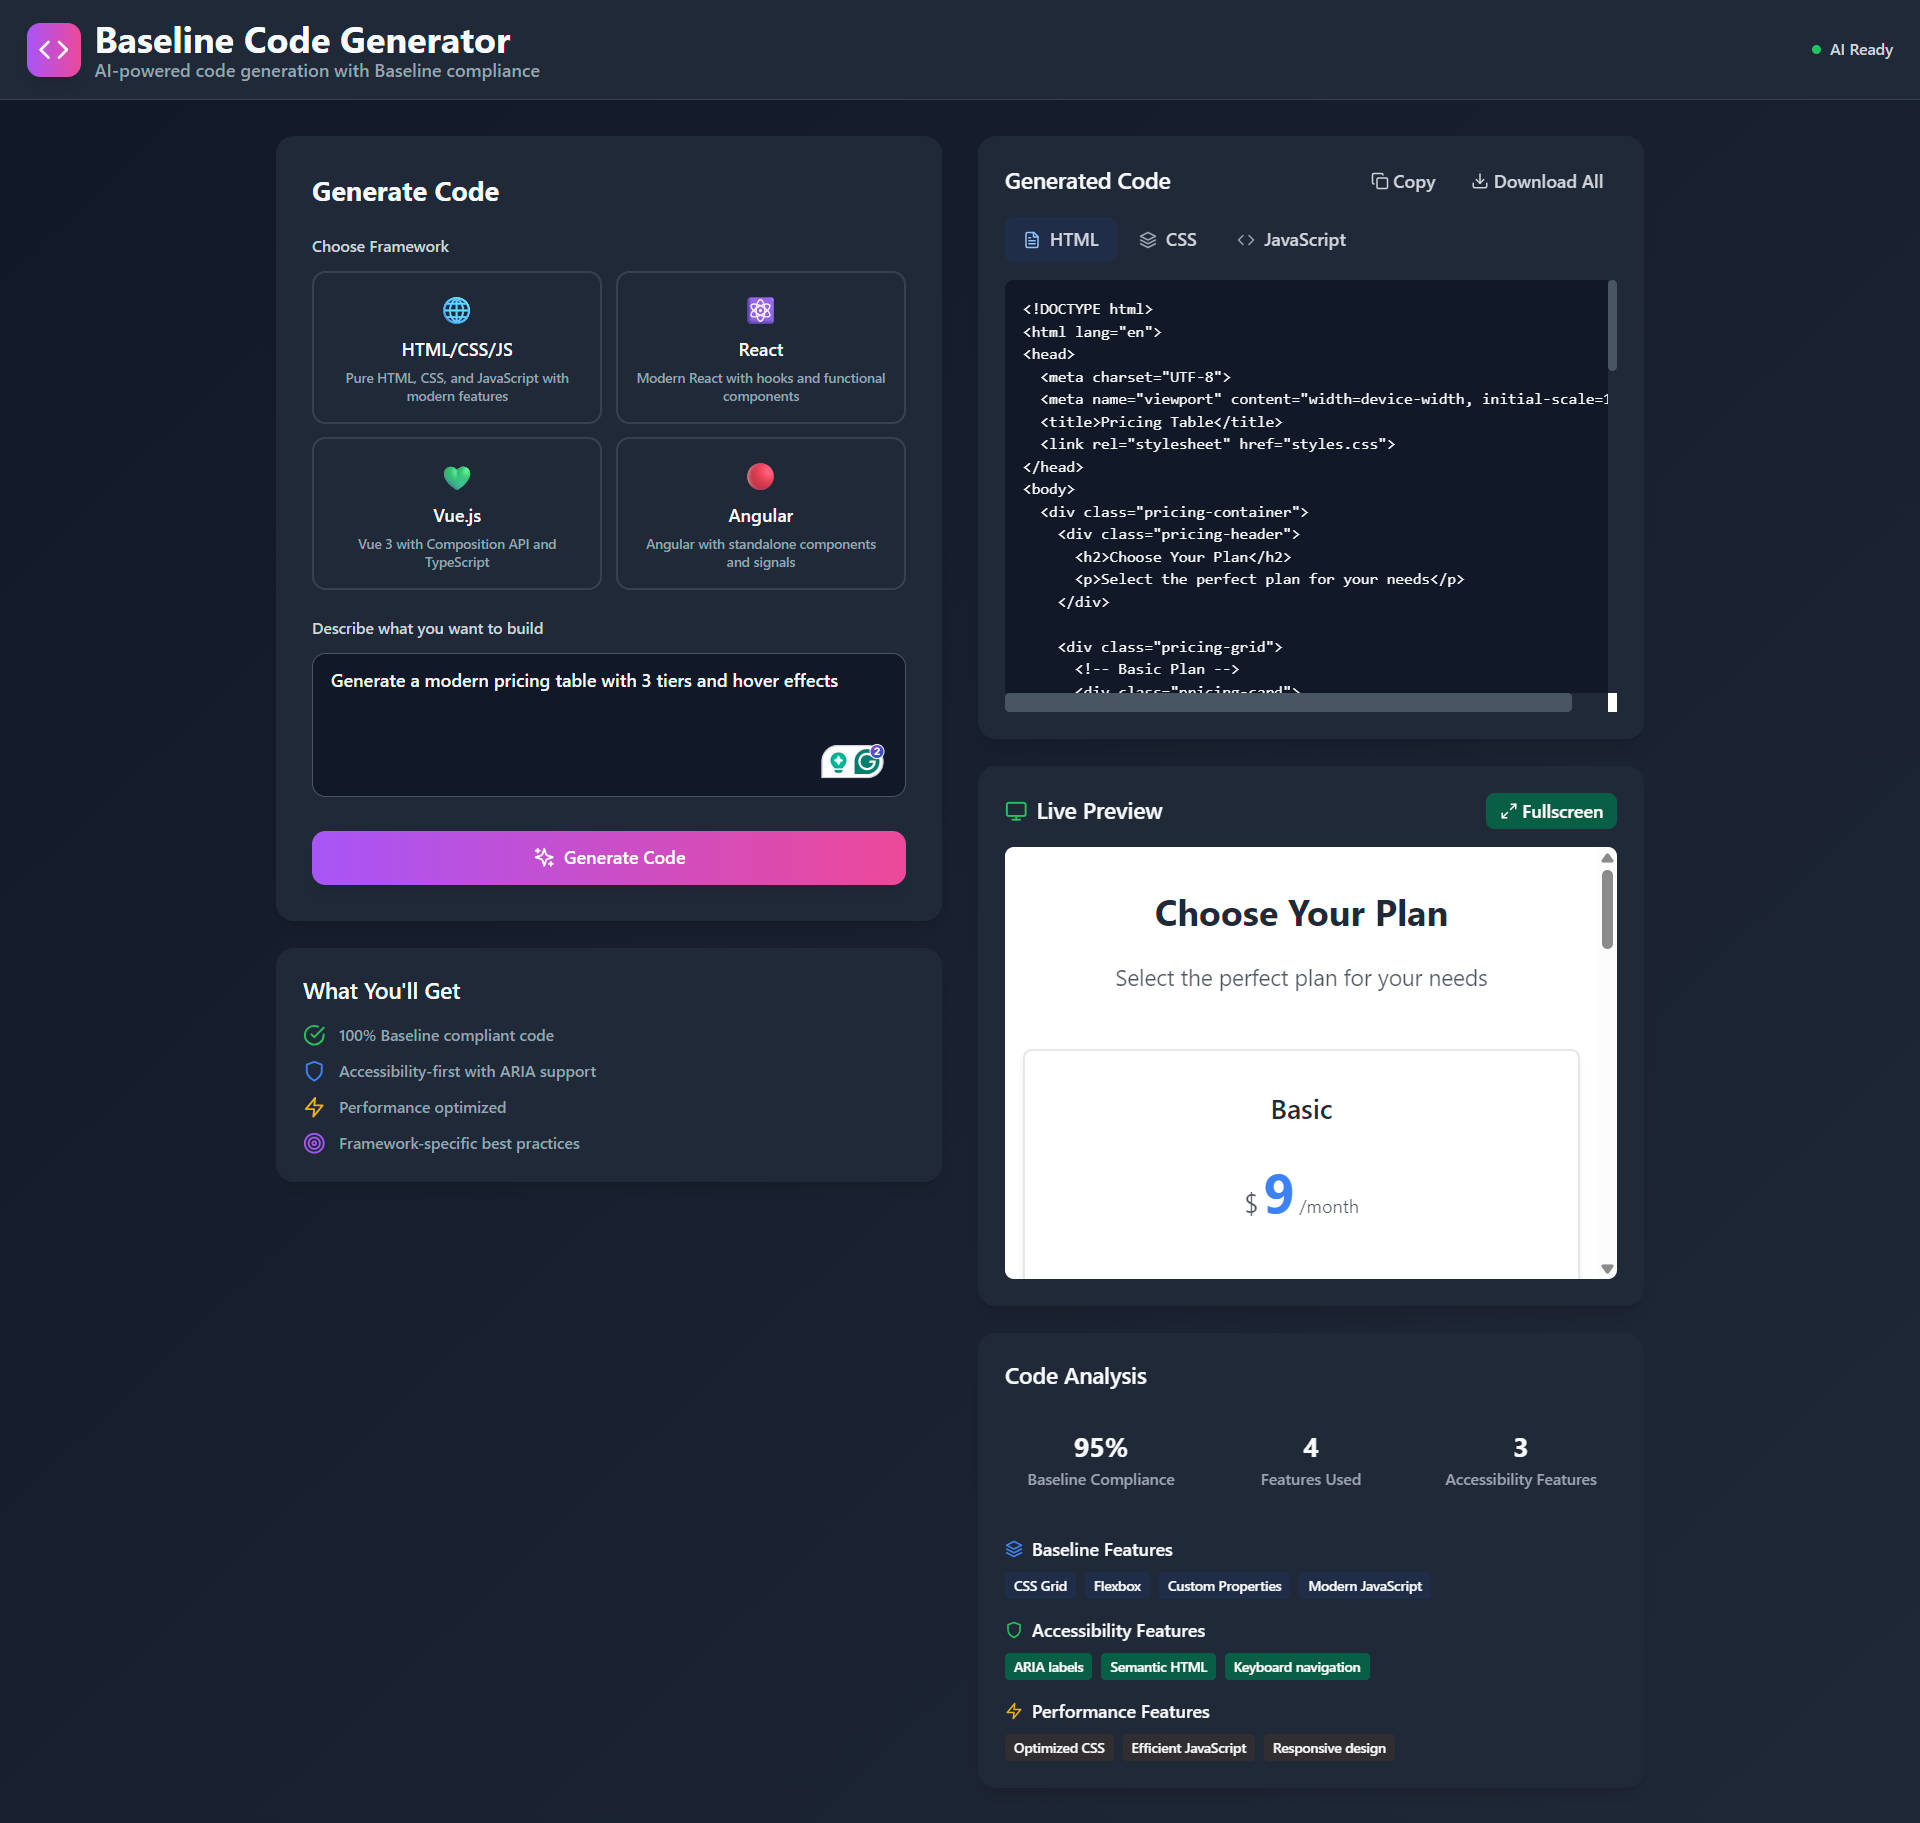The height and width of the screenshot is (1823, 1920).
Task: Click the green Vue.js heart icon
Action: (x=456, y=477)
